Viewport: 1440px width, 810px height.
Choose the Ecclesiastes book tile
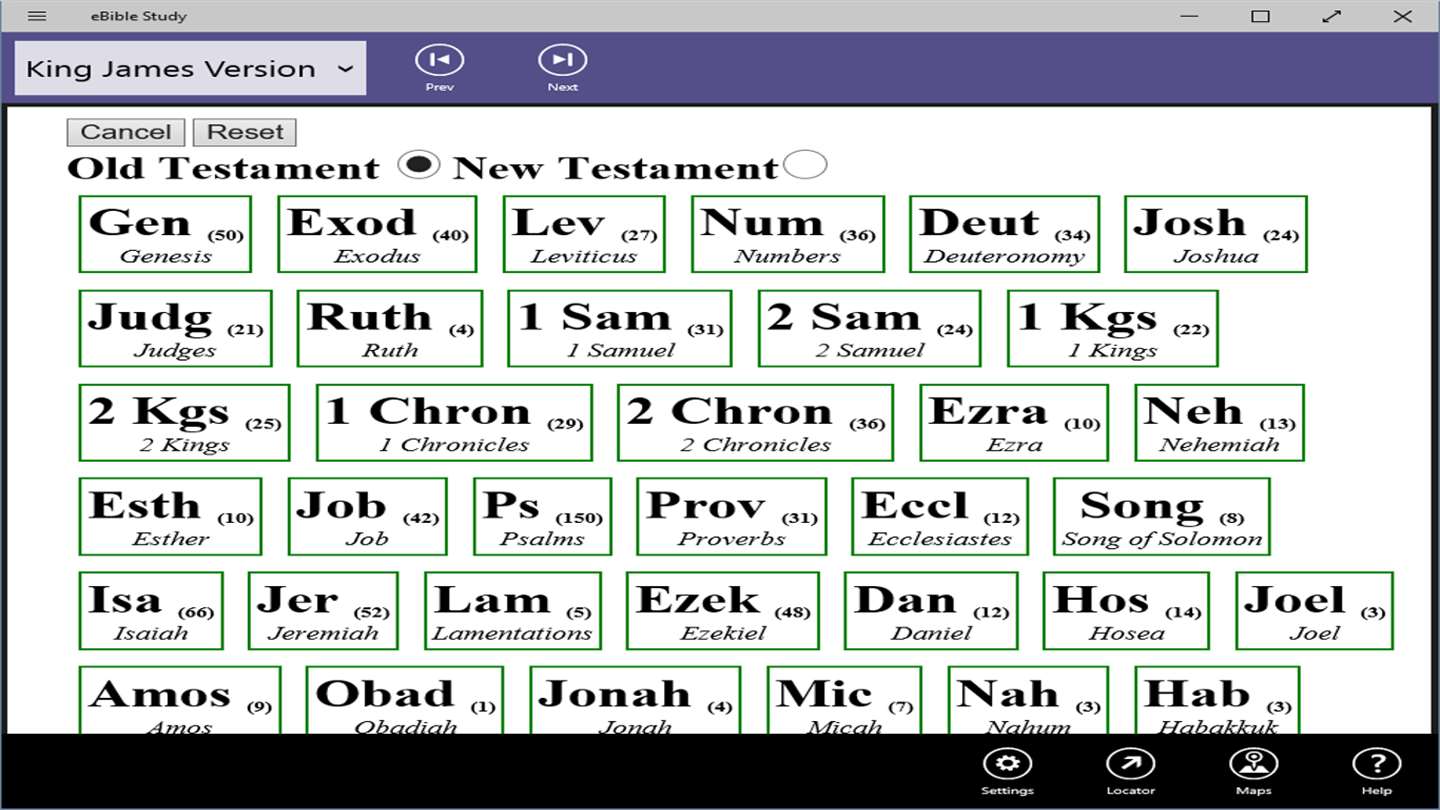pos(940,516)
